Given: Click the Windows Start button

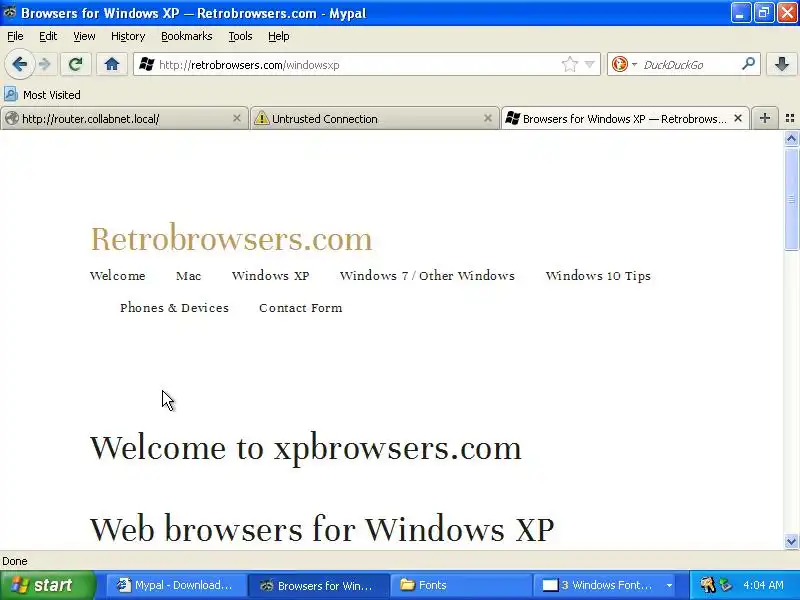Looking at the screenshot, I should pos(48,585).
